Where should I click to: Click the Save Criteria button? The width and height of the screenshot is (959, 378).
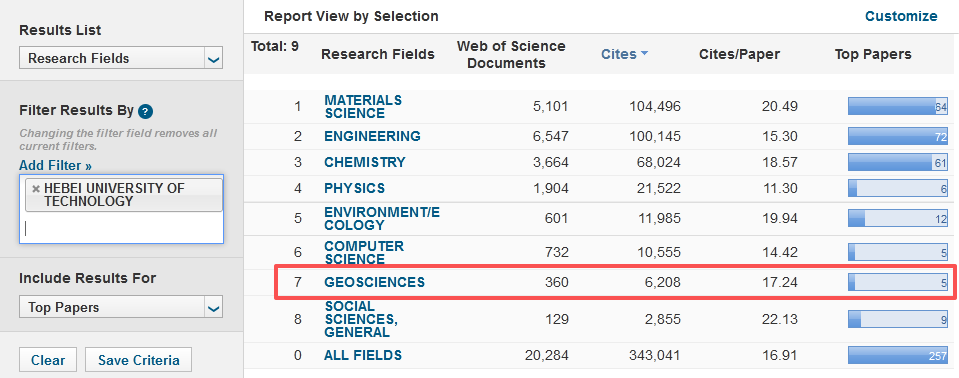tap(138, 360)
